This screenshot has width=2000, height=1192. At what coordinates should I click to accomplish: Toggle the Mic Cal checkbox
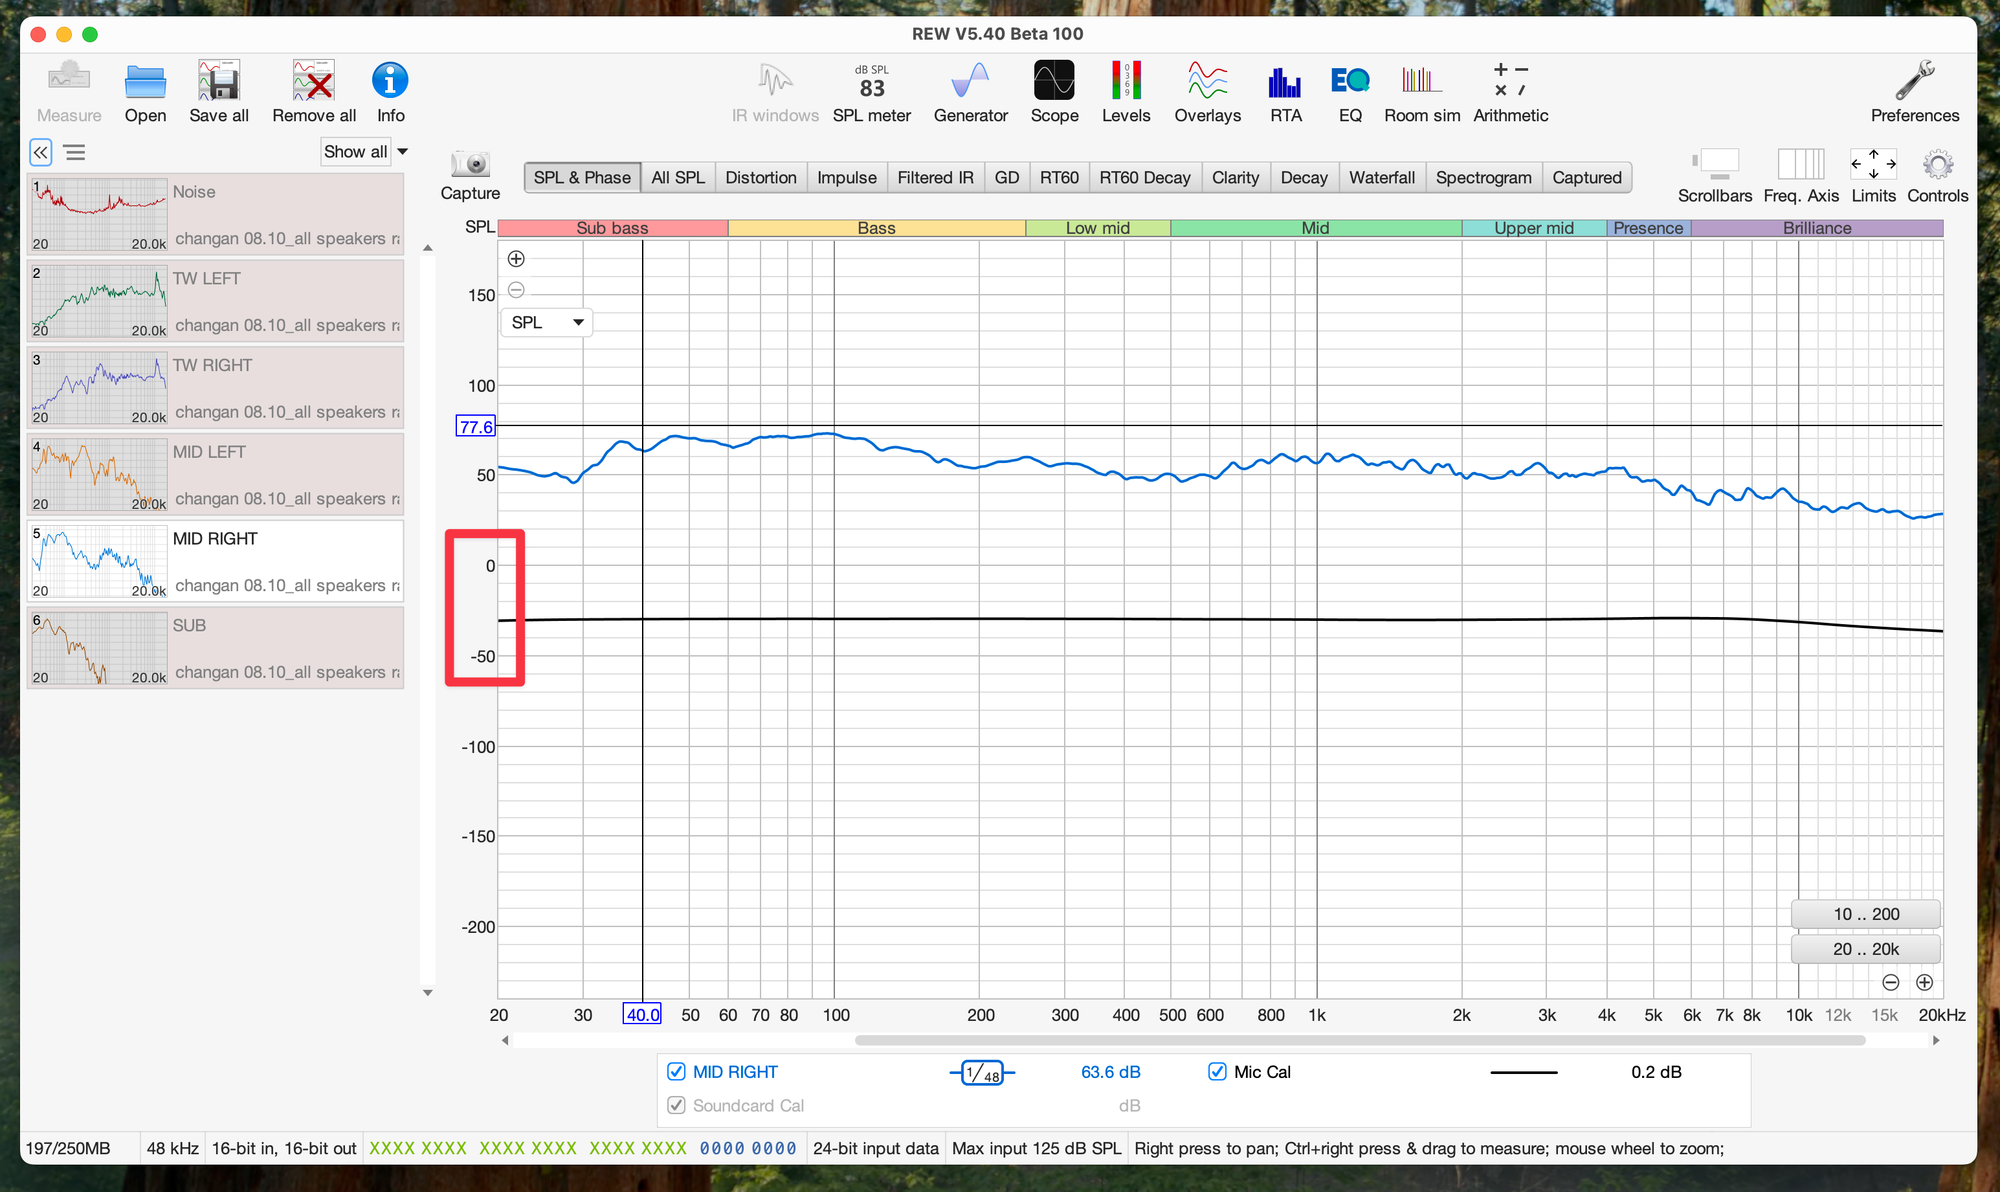pos(1217,1072)
